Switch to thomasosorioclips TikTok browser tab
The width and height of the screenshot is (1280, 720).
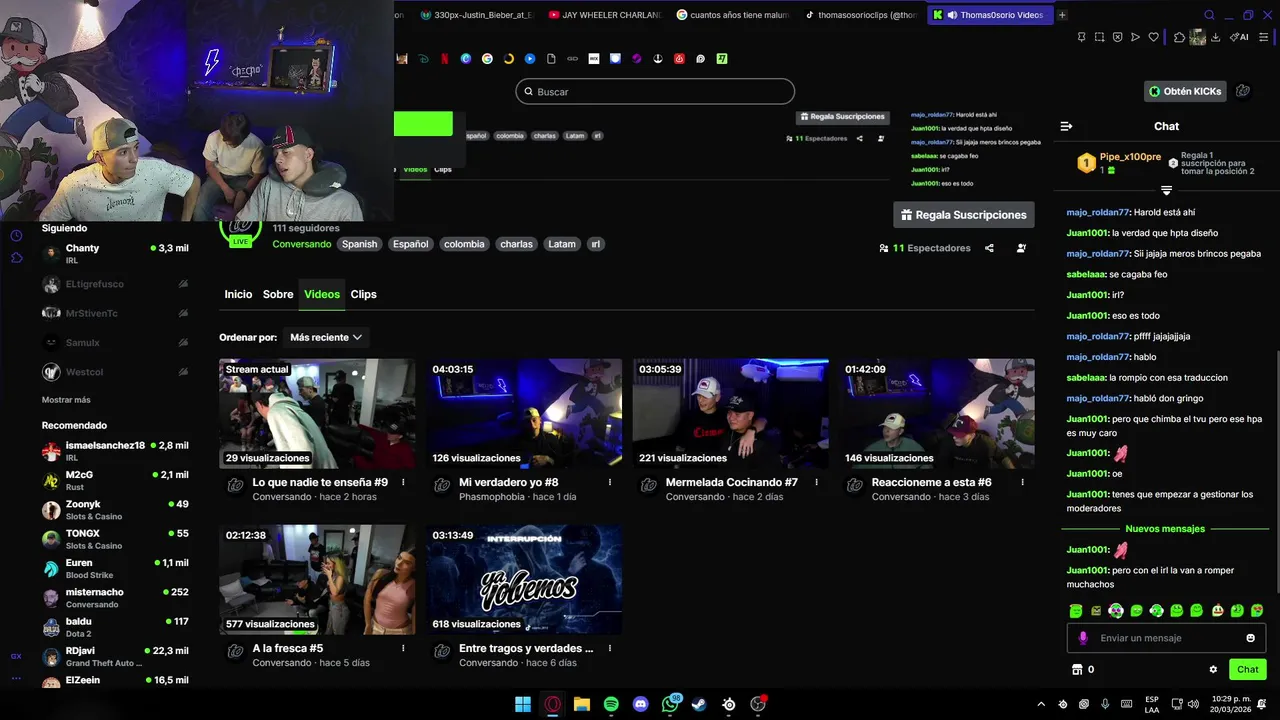860,15
